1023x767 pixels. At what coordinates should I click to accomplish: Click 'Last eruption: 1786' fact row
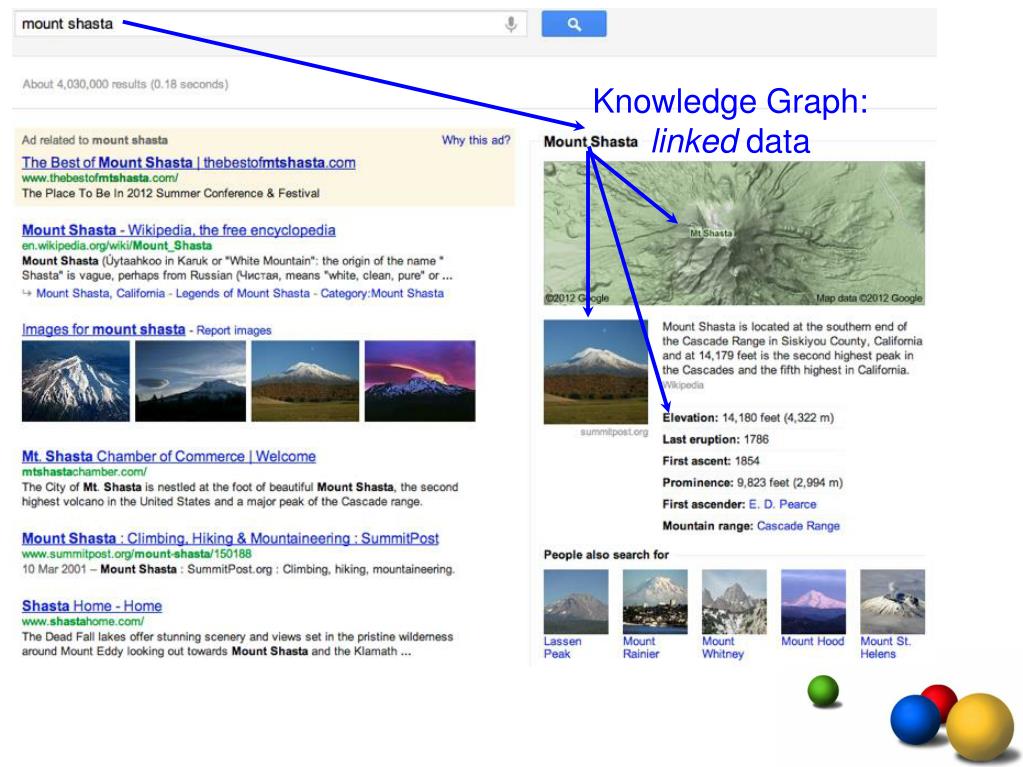pyautogui.click(x=715, y=439)
